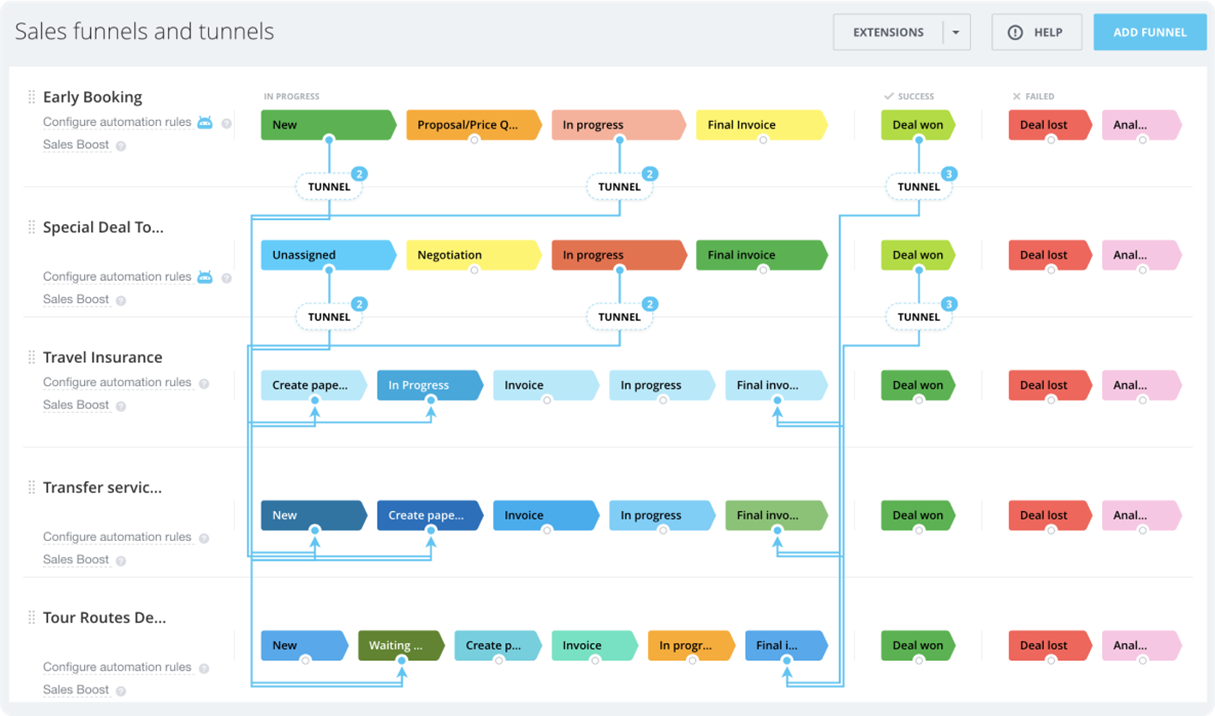Screen dimensions: 1215x716
Task: Open Configure automation rules for Transfer services
Action: 117,537
